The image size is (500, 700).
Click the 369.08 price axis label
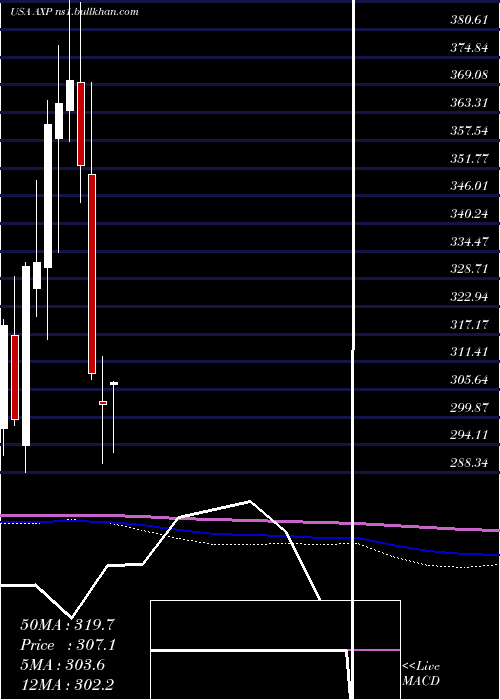pos(469,75)
